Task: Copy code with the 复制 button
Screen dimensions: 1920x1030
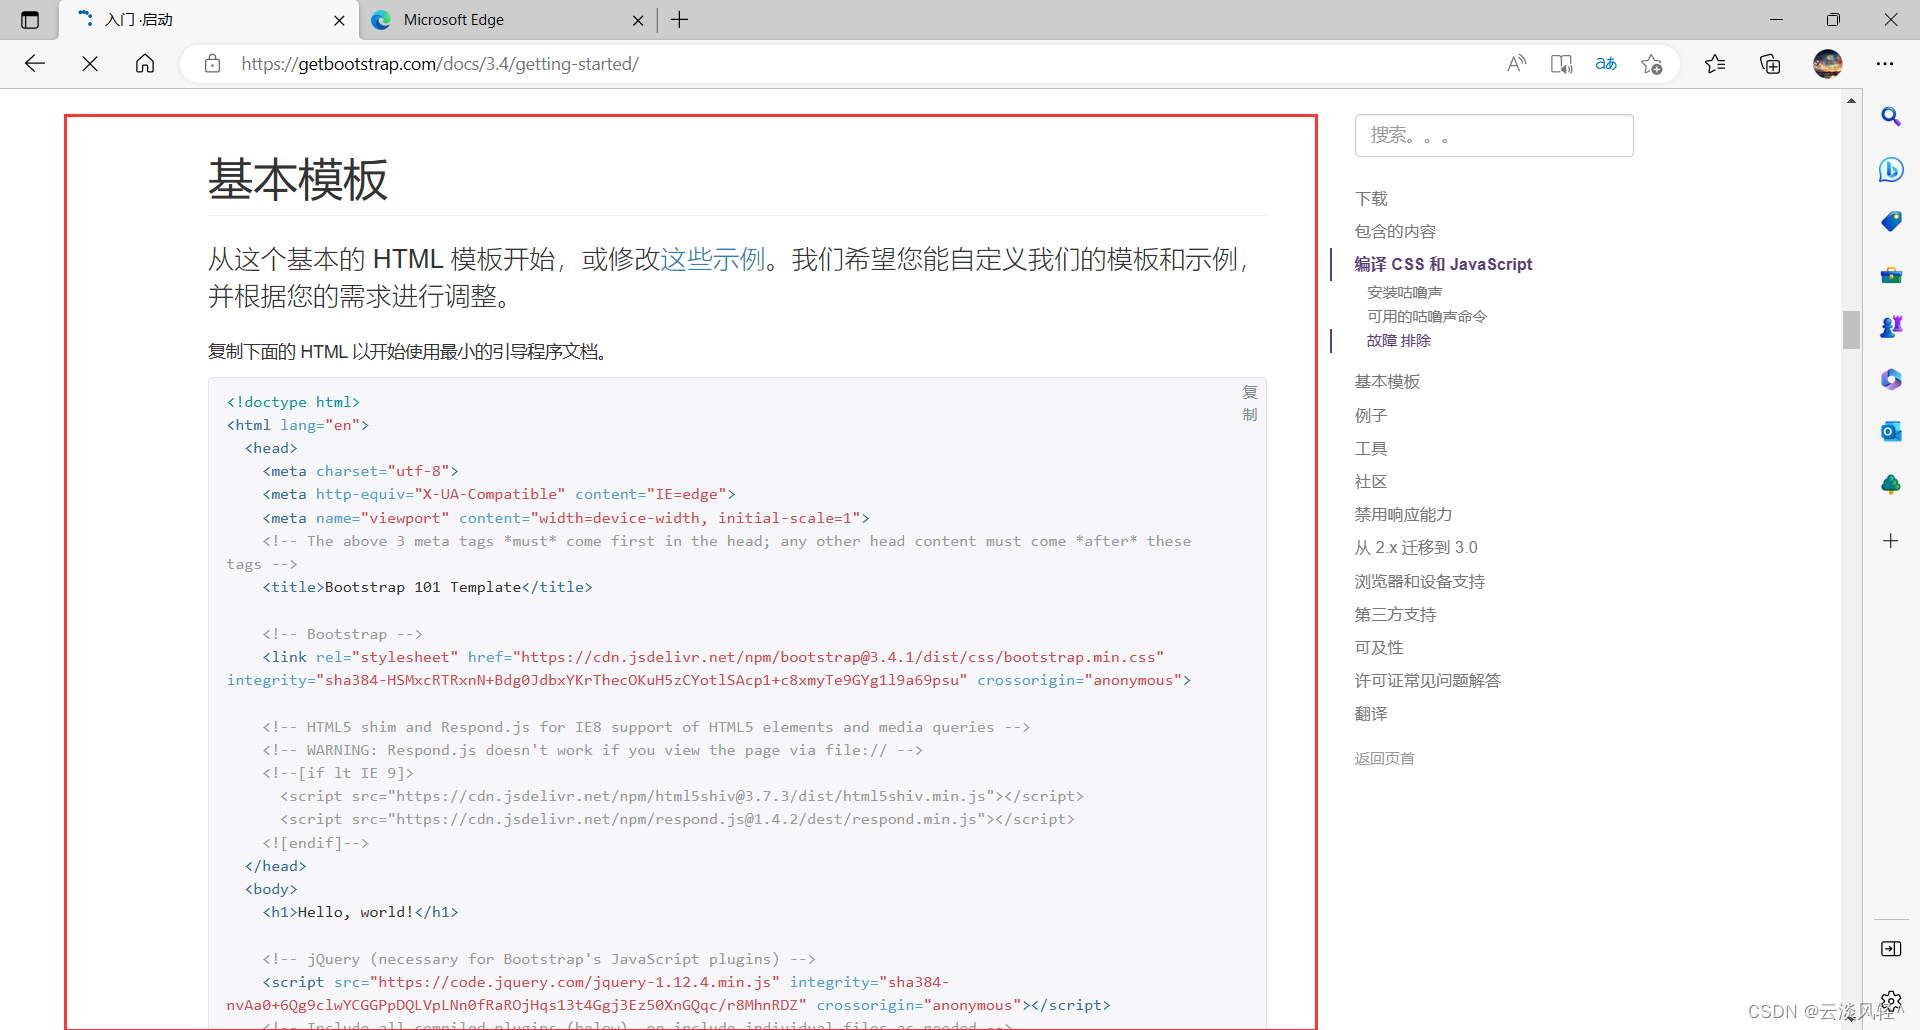Action: [1250, 403]
